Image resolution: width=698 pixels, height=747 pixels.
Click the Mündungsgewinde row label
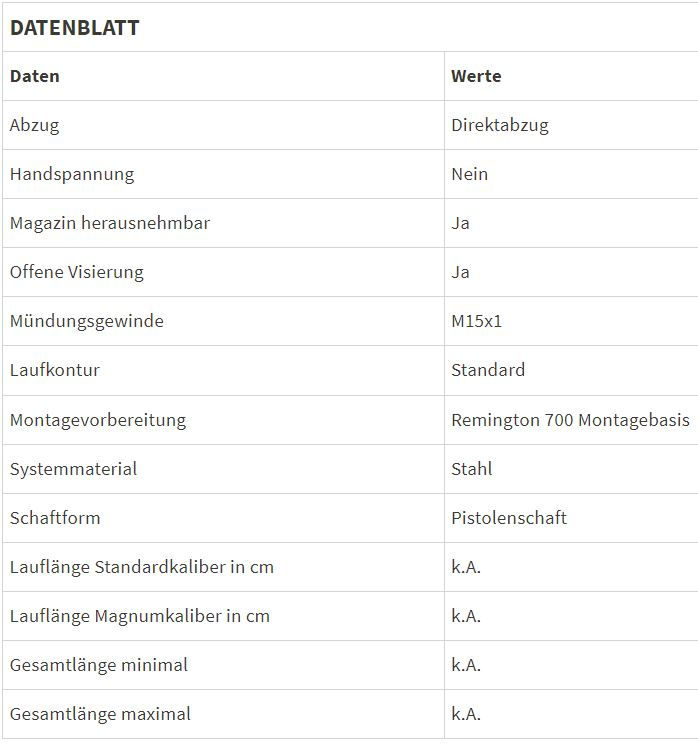(87, 321)
